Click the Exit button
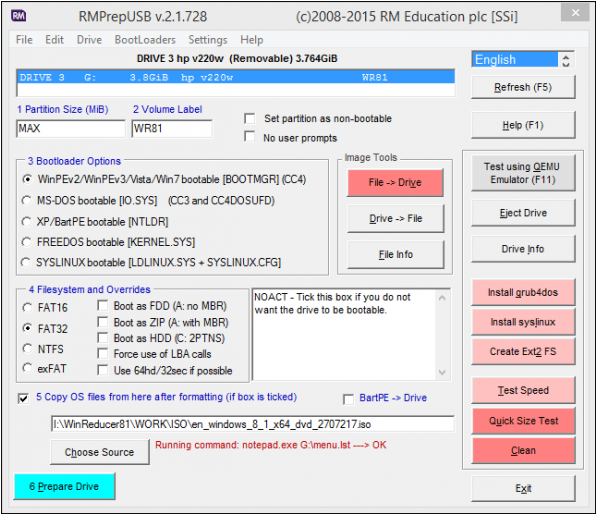Viewport: 597px width, 515px height. pos(523,488)
